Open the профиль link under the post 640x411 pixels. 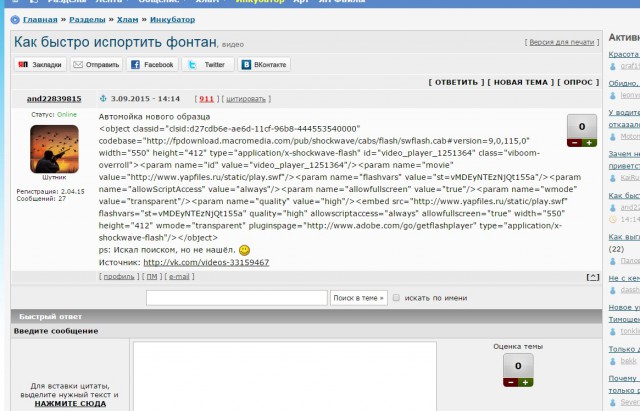click(x=119, y=277)
